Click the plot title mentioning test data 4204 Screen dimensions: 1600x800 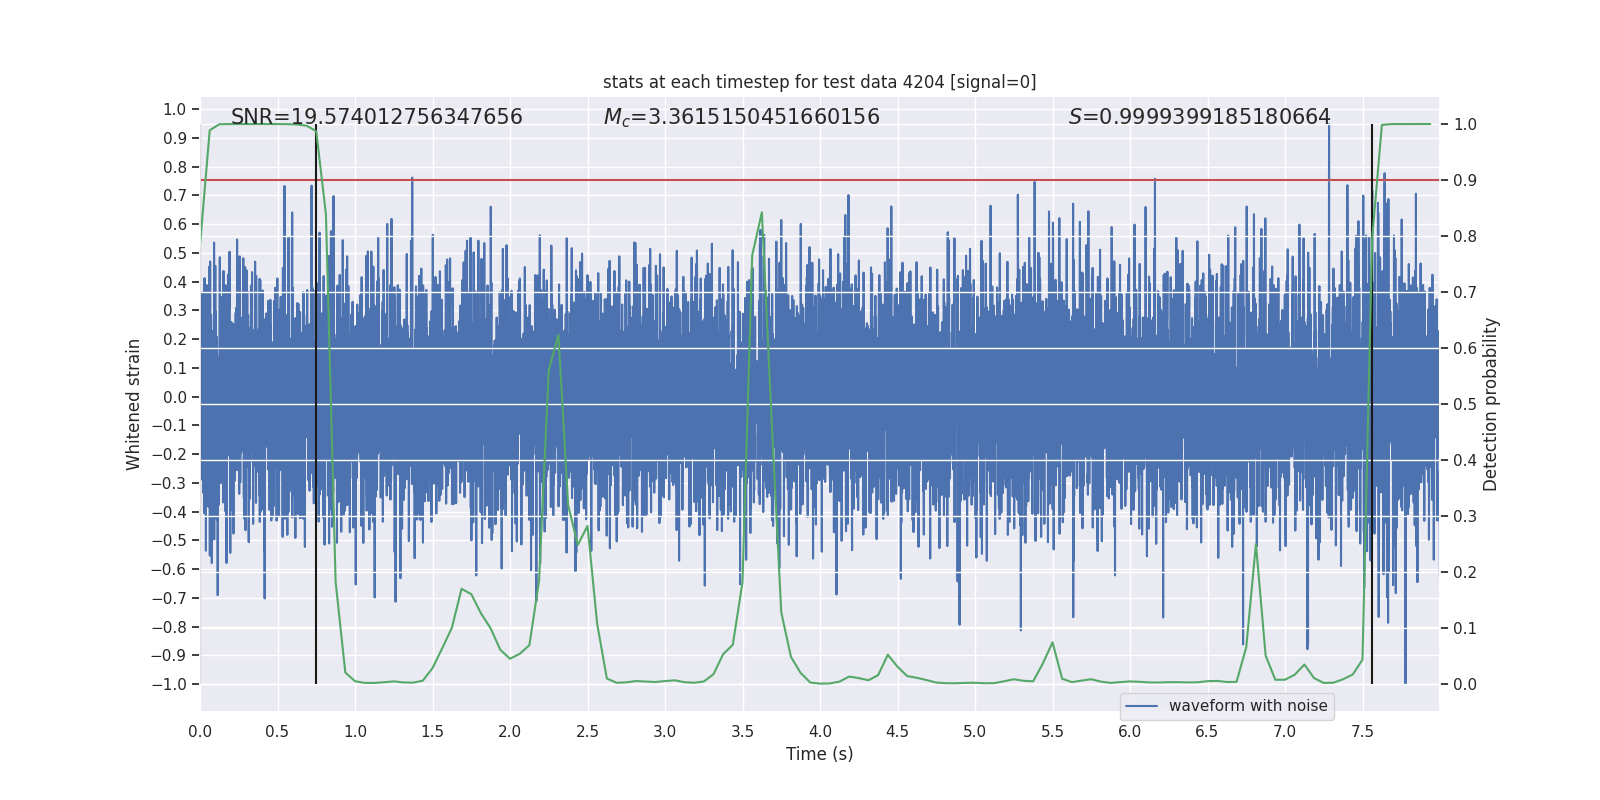819,82
